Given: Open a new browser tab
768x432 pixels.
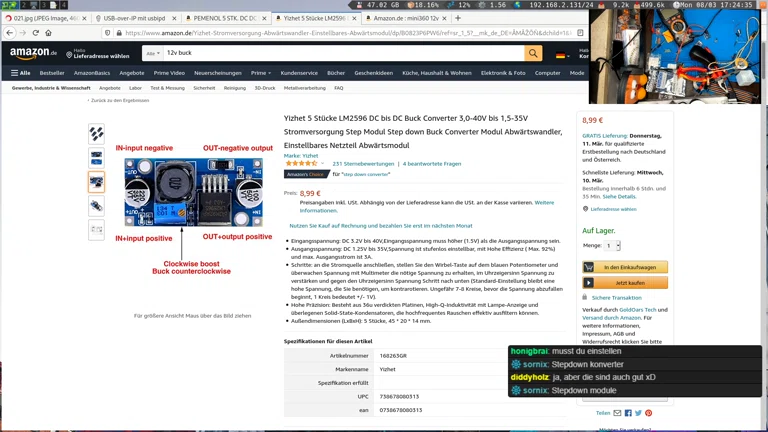Looking at the screenshot, I should point(458,18).
